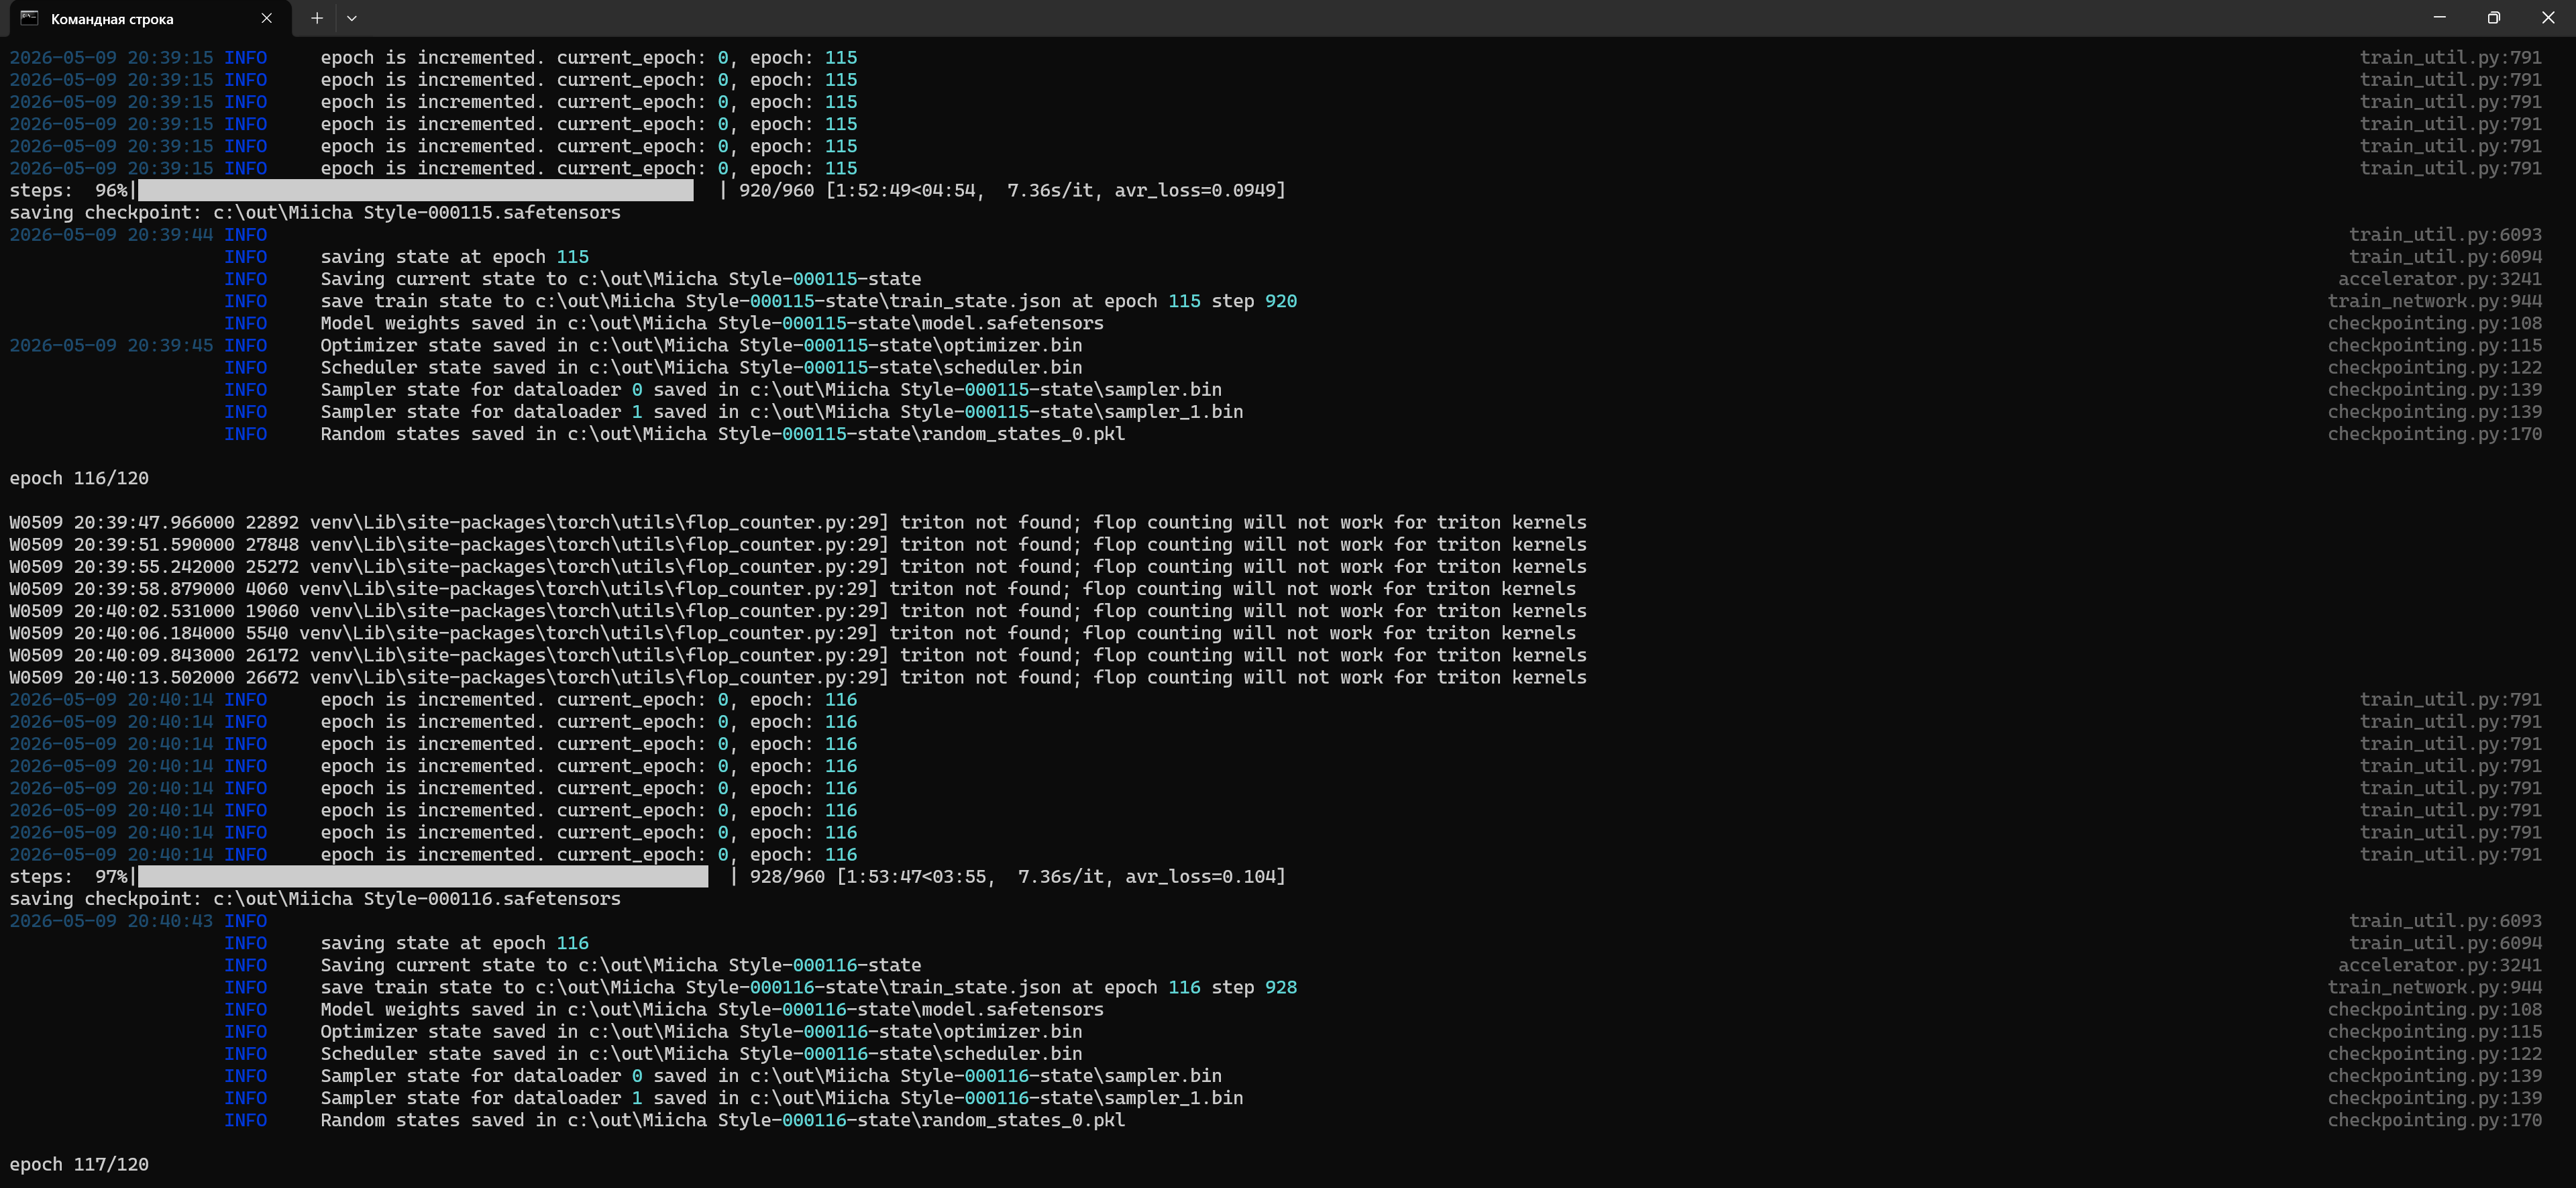Click 'Scheduler state saved' line for 000116-state

(x=701, y=1054)
